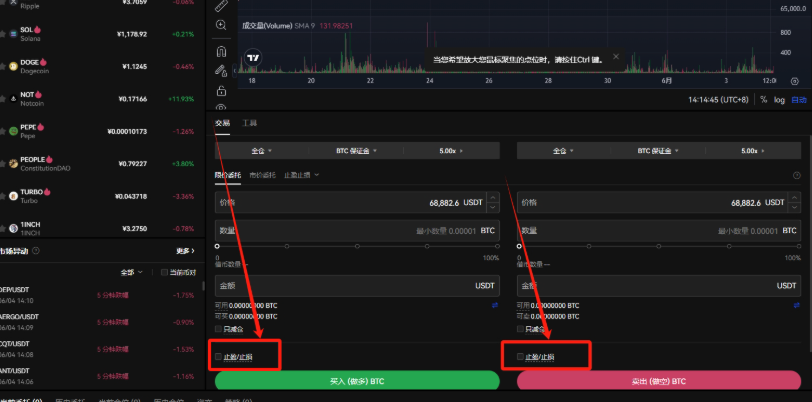Expand the 止盈止损 order type dropdown
This screenshot has width=812, height=402.
[303, 175]
